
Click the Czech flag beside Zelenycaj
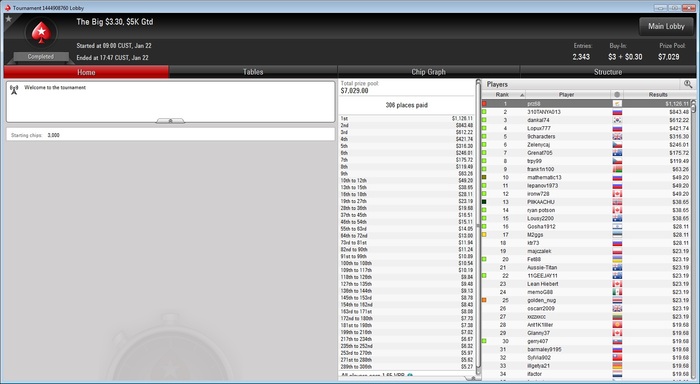coord(617,145)
